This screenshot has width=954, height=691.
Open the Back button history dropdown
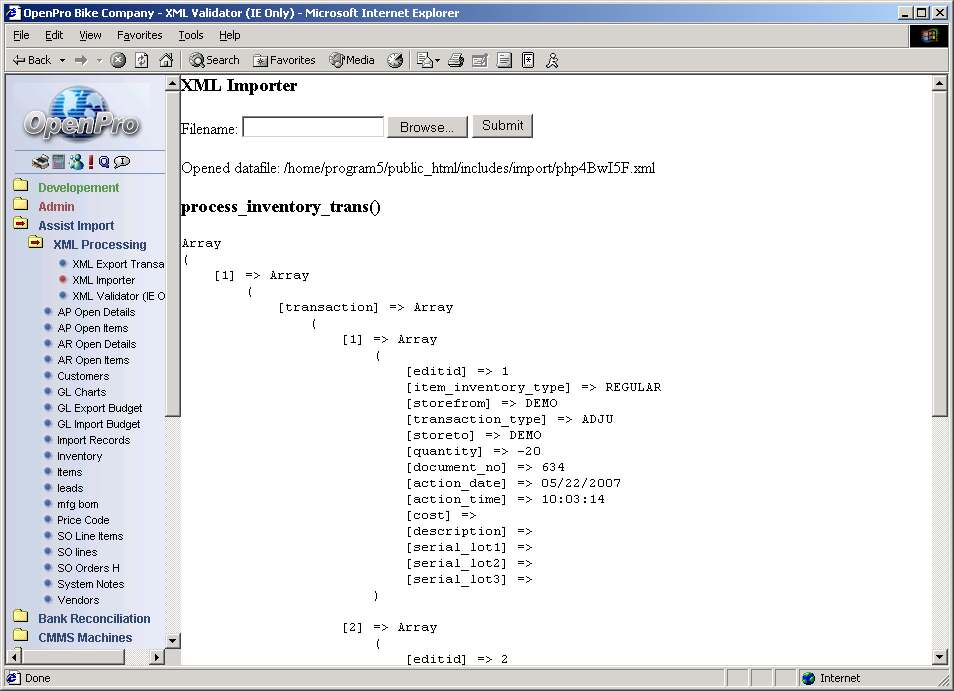click(62, 60)
